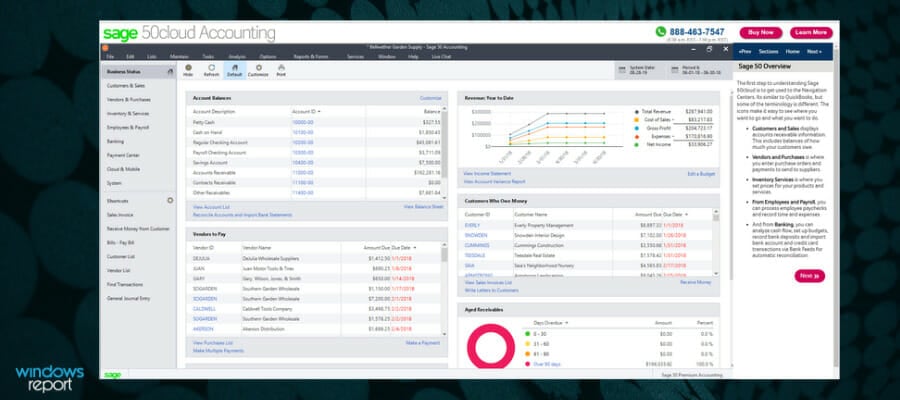This screenshot has width=900, height=400.
Task: Sort by Account ID column arrow
Action: click(x=319, y=111)
